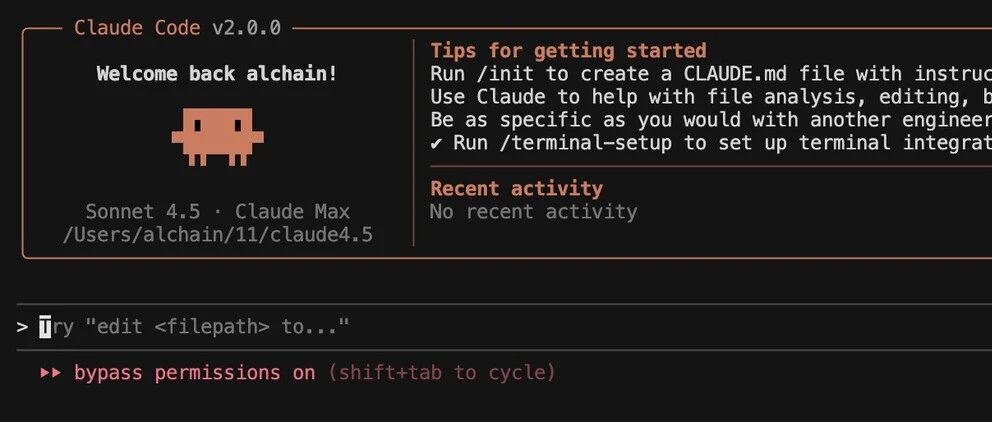
Task: Click the Recent activity heading
Action: (x=516, y=189)
